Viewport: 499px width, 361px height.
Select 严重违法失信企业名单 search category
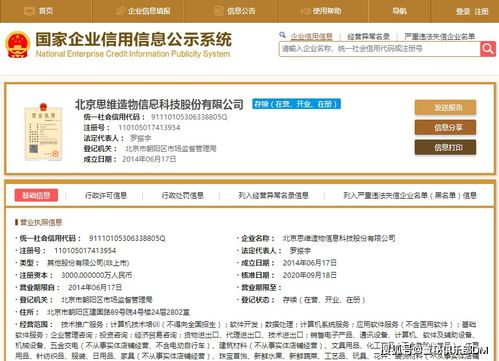click(439, 36)
